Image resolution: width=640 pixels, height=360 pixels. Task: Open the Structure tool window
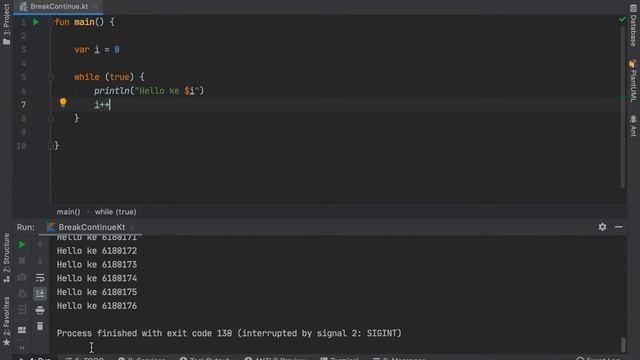pyautogui.click(x=7, y=258)
